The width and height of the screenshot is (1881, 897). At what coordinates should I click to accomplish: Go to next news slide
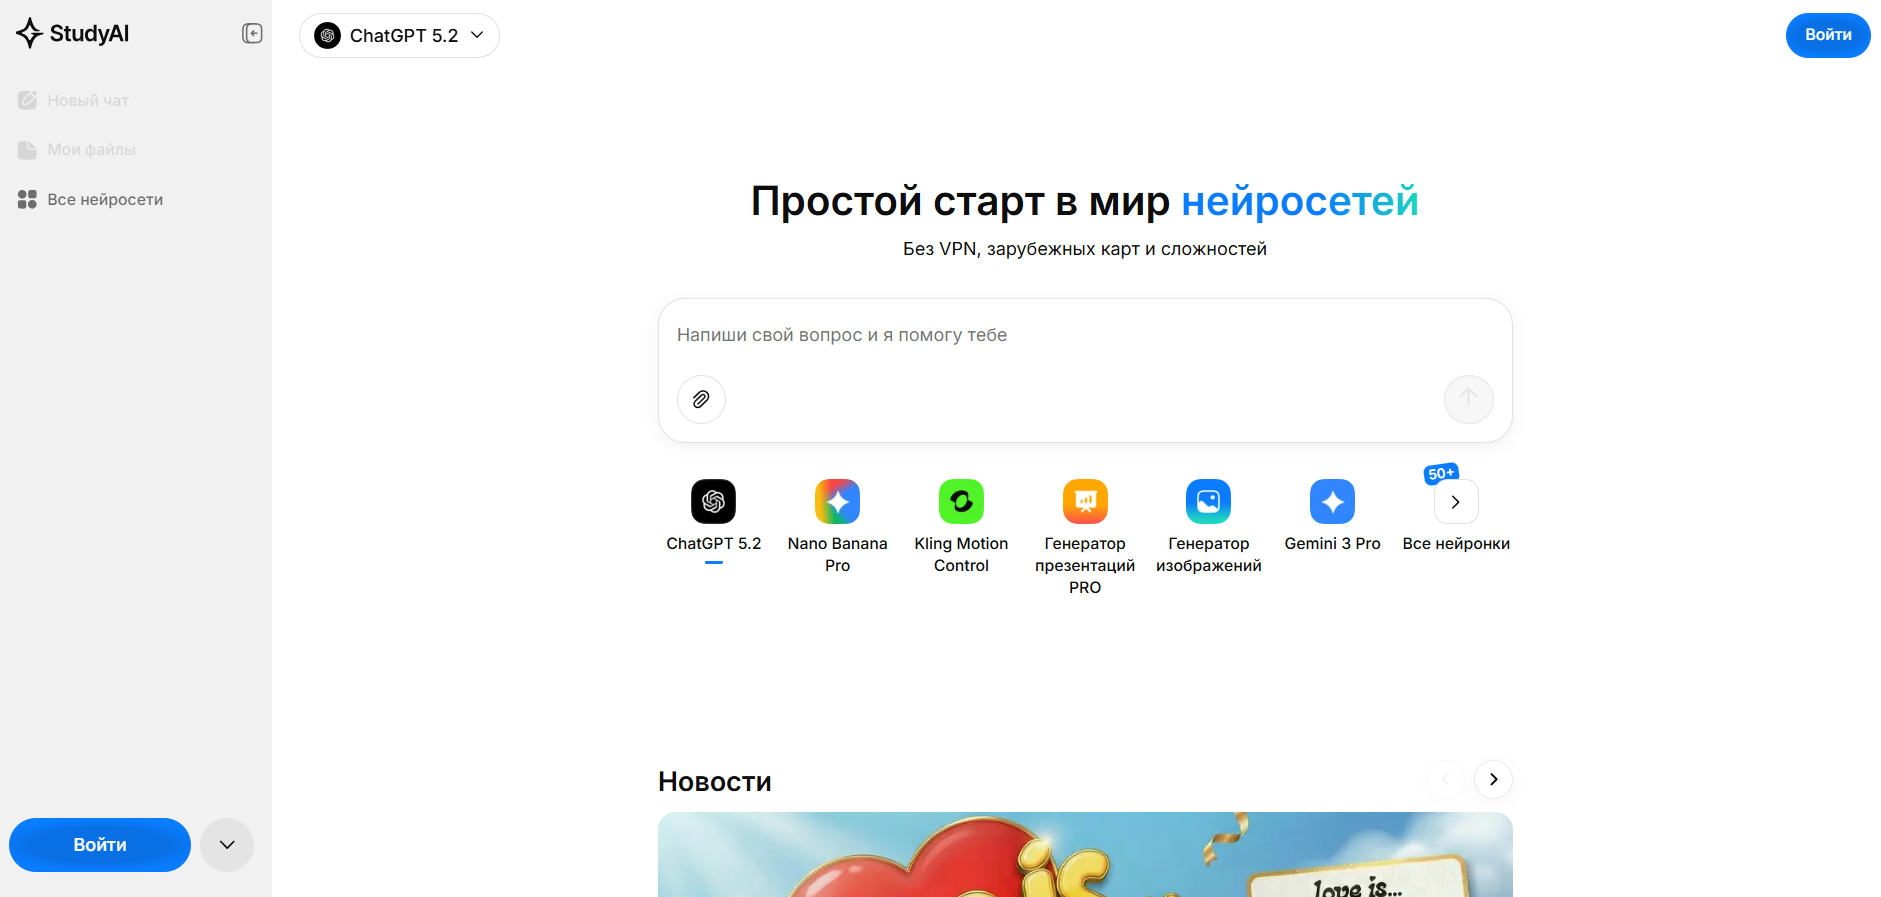[x=1493, y=780]
